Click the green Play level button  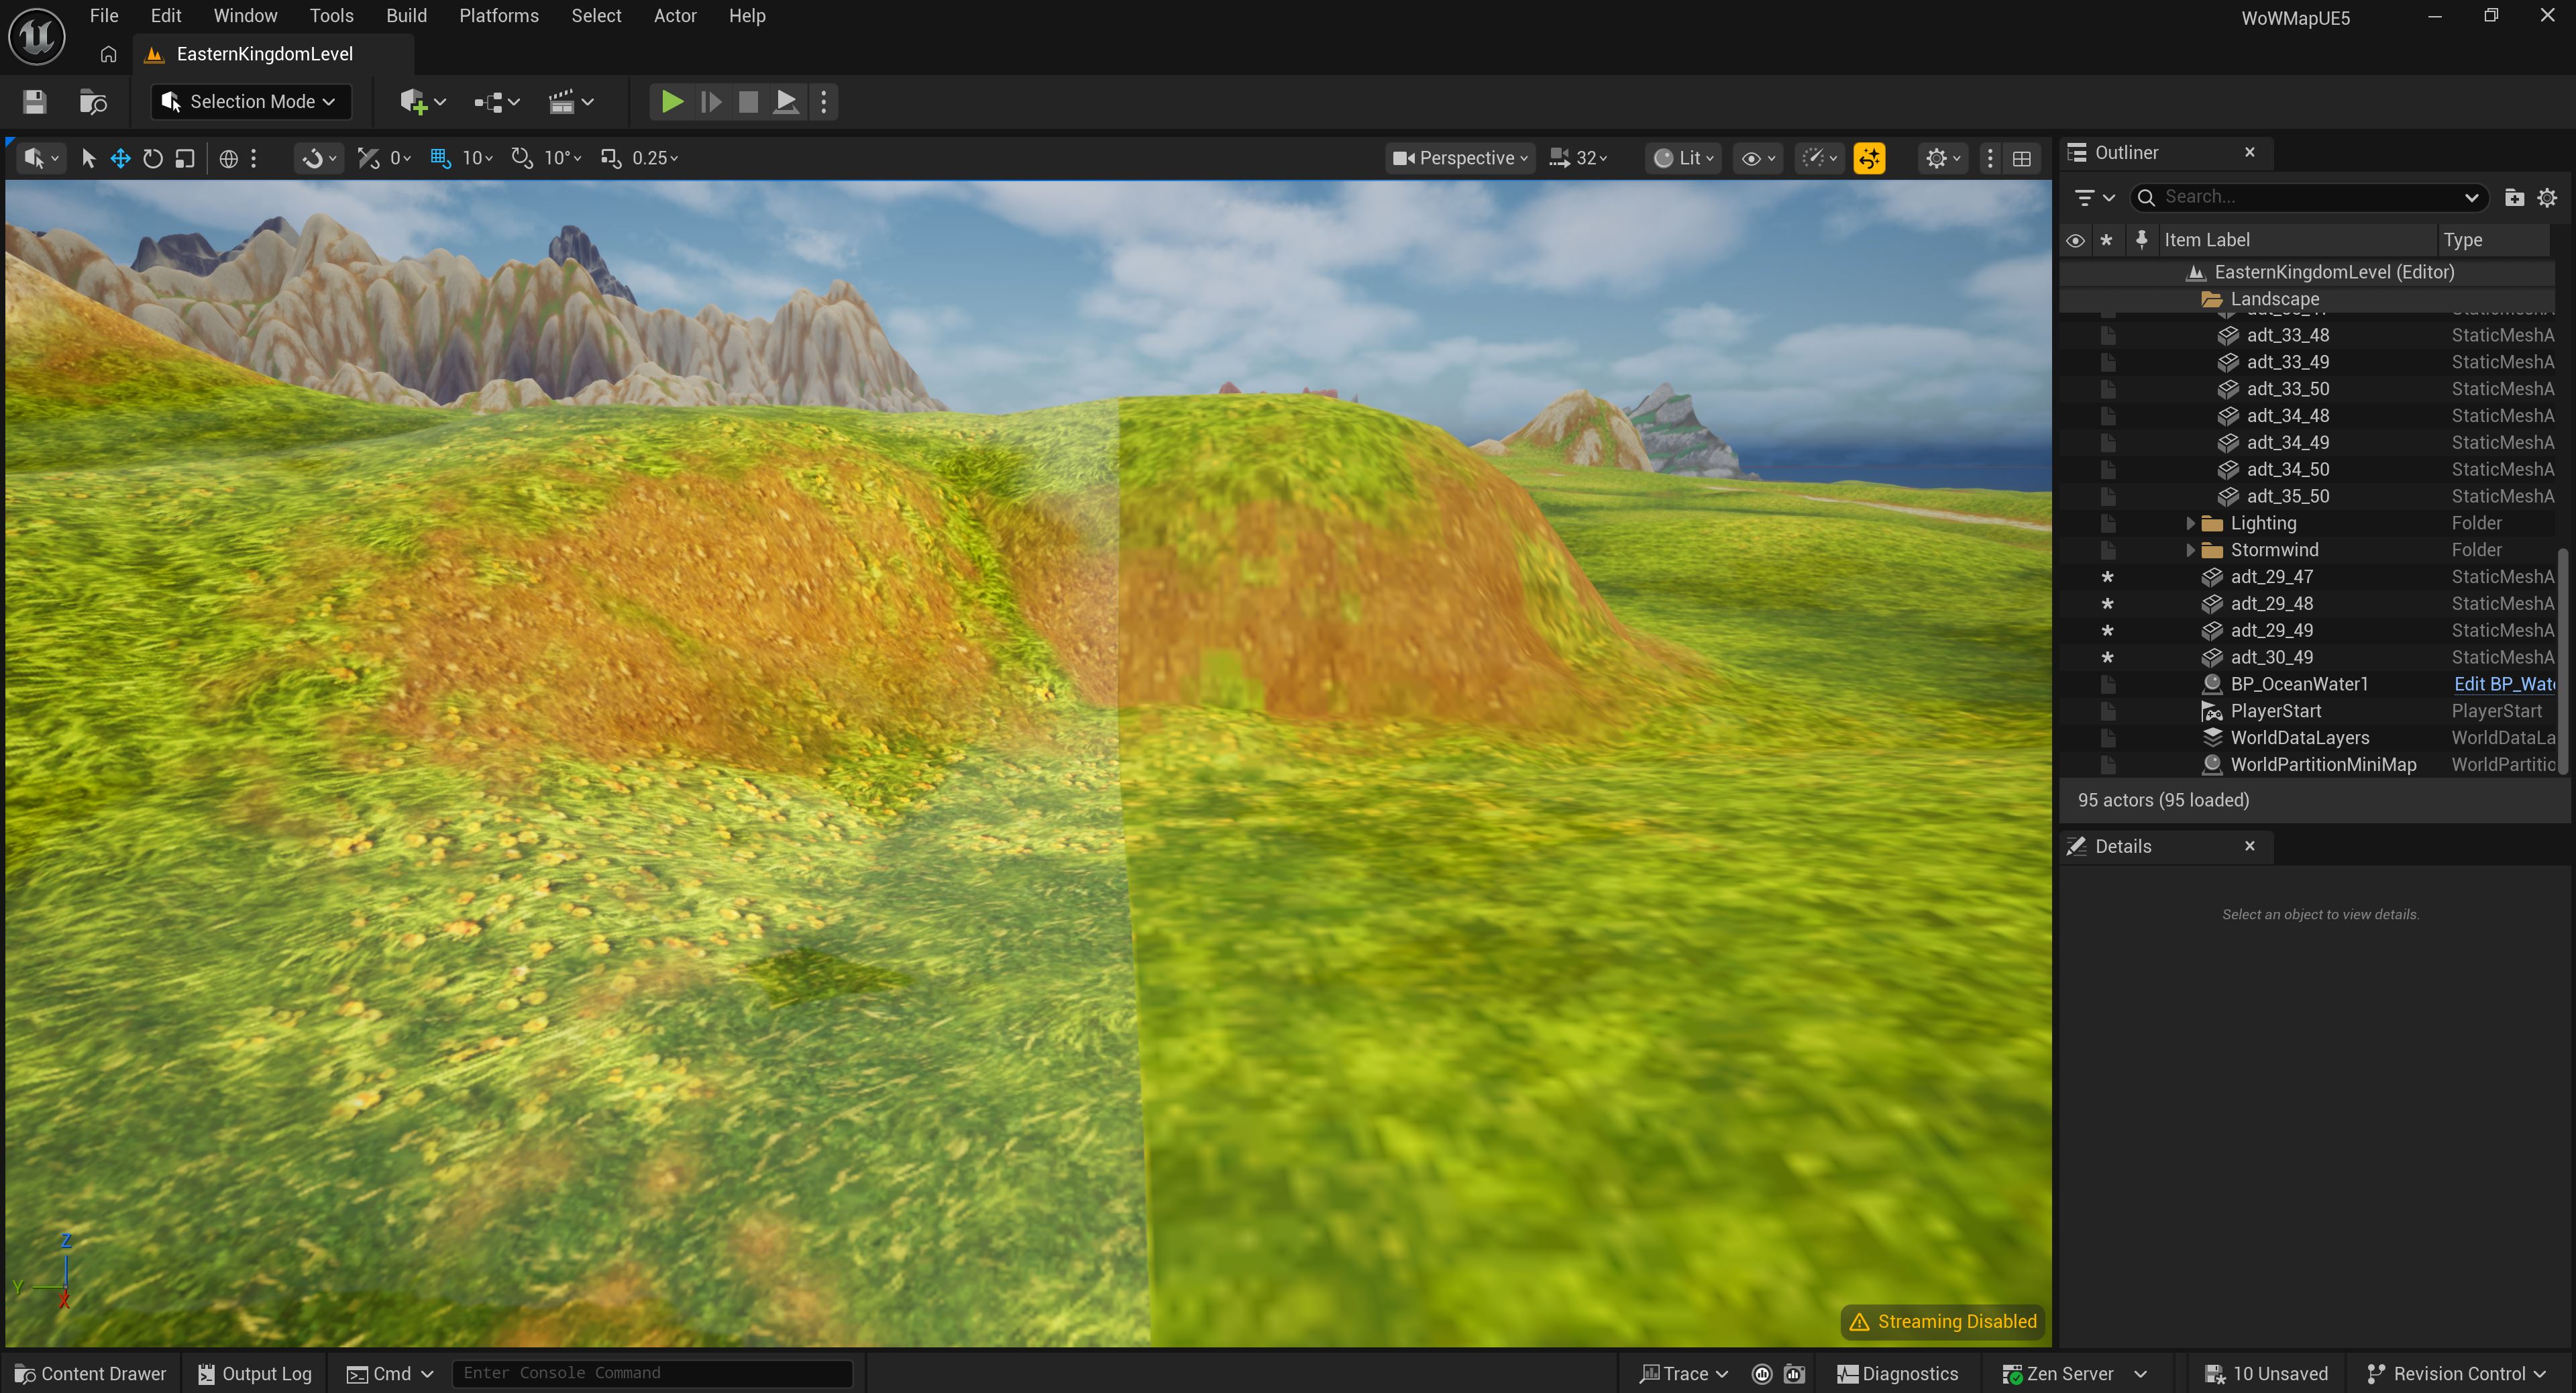(x=672, y=102)
